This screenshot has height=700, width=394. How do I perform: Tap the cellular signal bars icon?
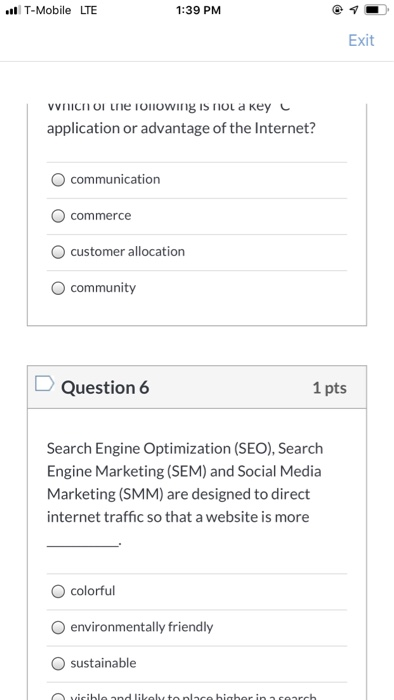[x=13, y=10]
